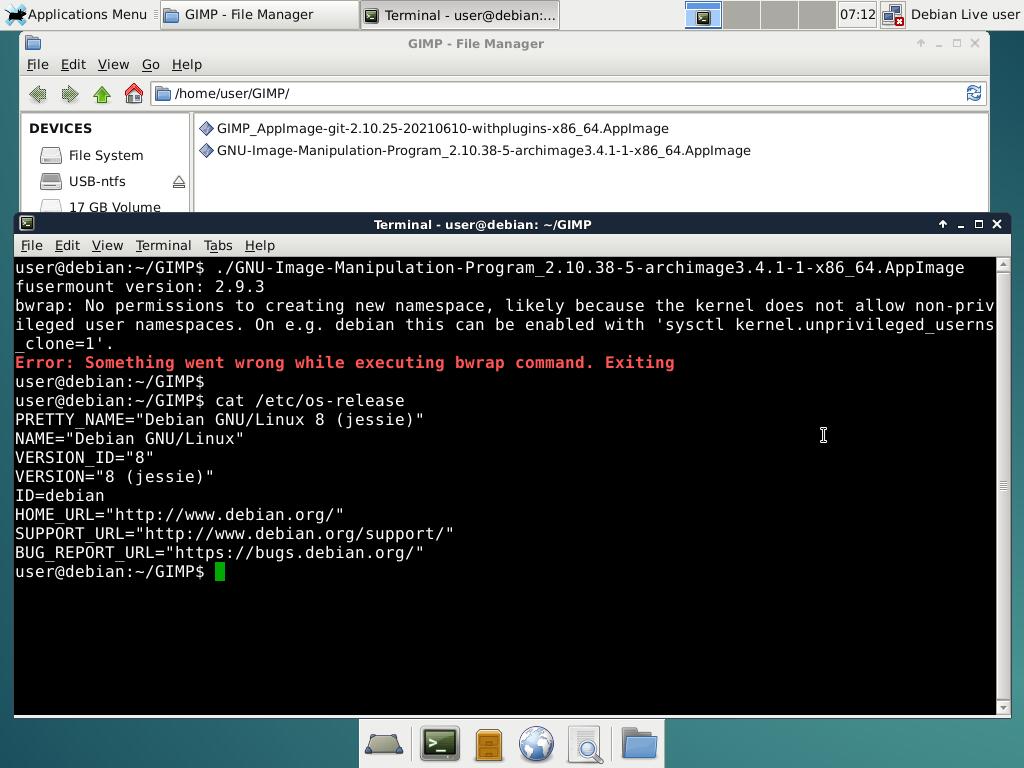Open home folder icon in bottom dock
This screenshot has height=768, width=1024.
[x=639, y=743]
